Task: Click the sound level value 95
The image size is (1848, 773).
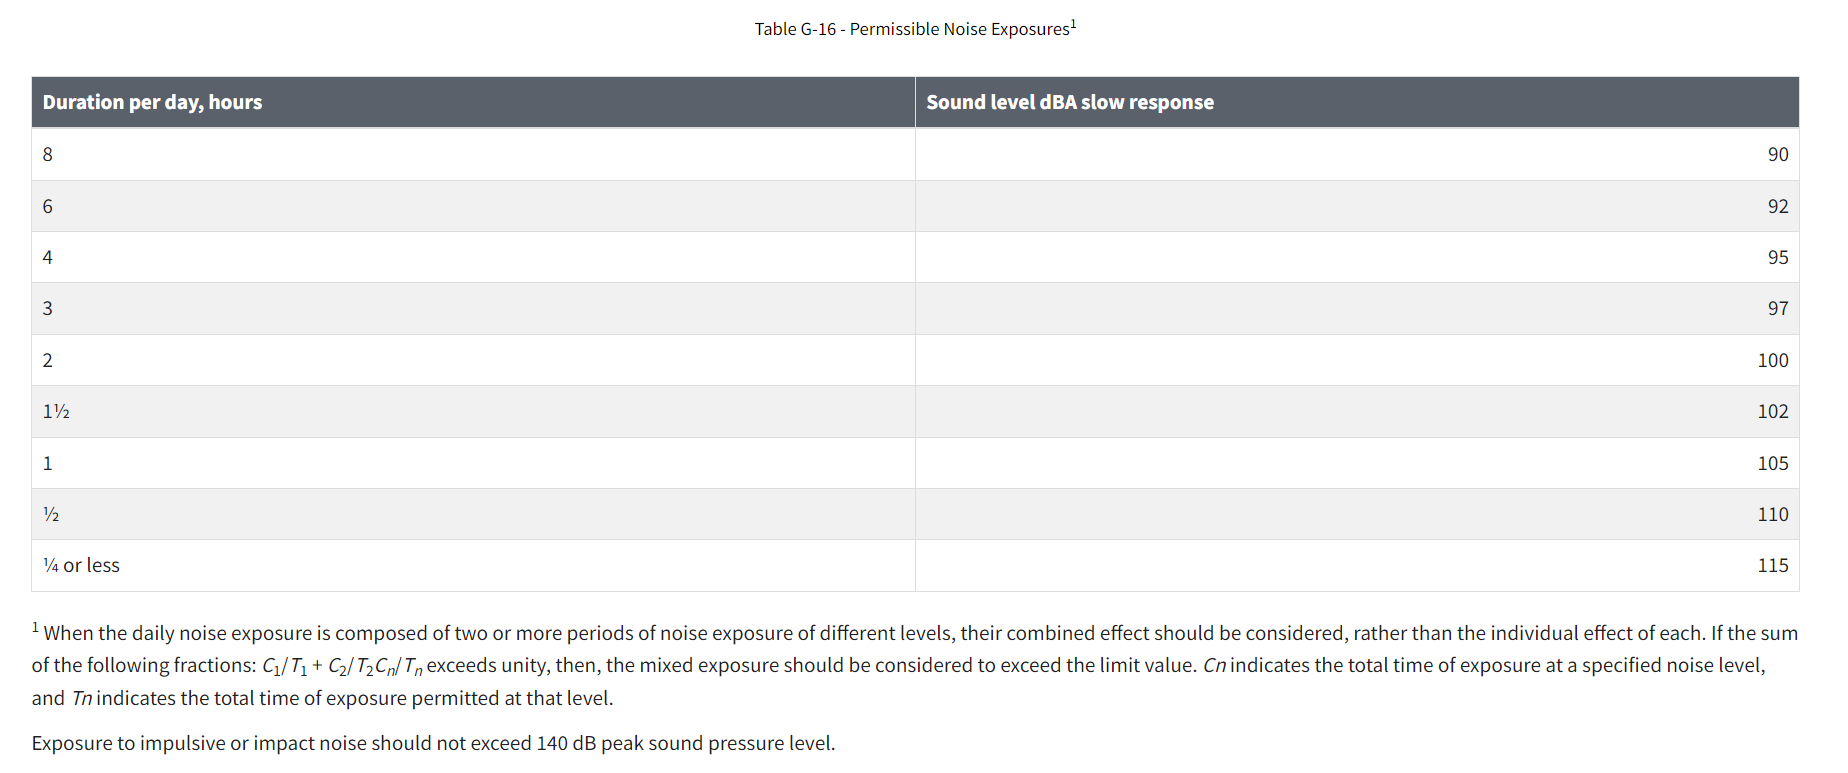Action: click(1777, 257)
